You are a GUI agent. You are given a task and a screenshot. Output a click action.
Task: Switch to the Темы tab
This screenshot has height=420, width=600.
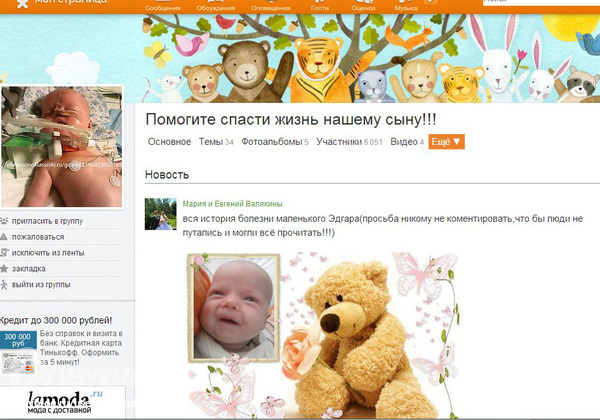point(216,142)
